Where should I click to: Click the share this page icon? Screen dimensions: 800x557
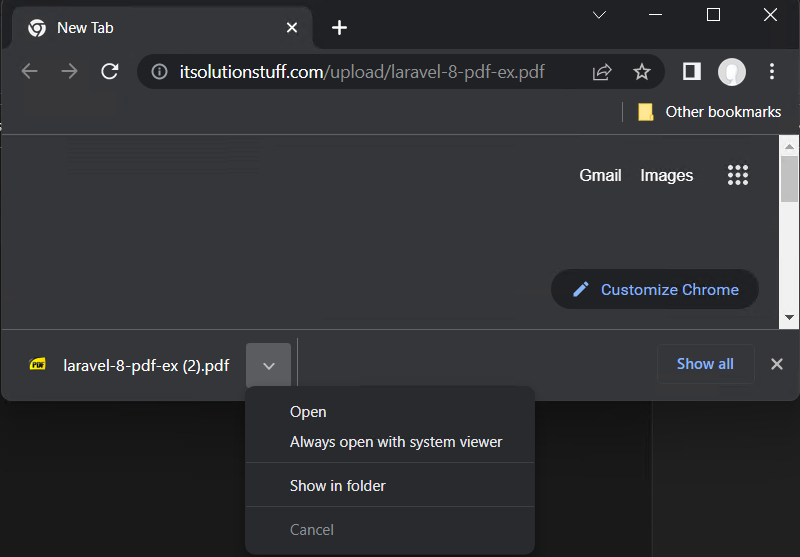[x=602, y=72]
